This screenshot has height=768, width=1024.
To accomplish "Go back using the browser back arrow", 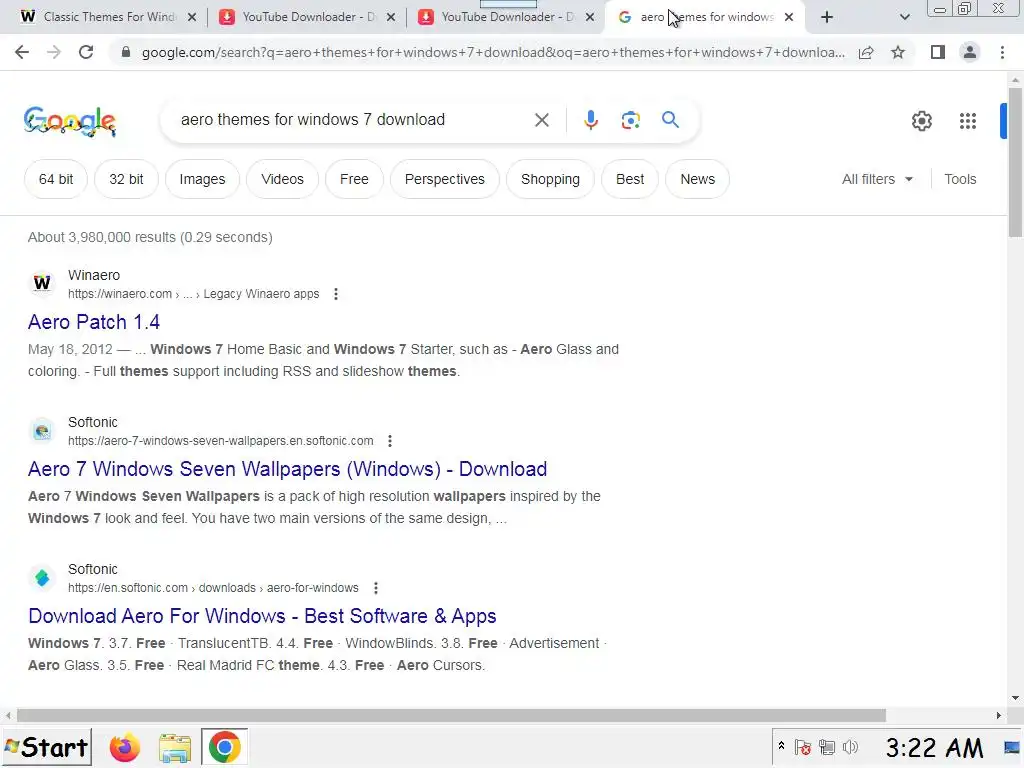I will pyautogui.click(x=22, y=52).
